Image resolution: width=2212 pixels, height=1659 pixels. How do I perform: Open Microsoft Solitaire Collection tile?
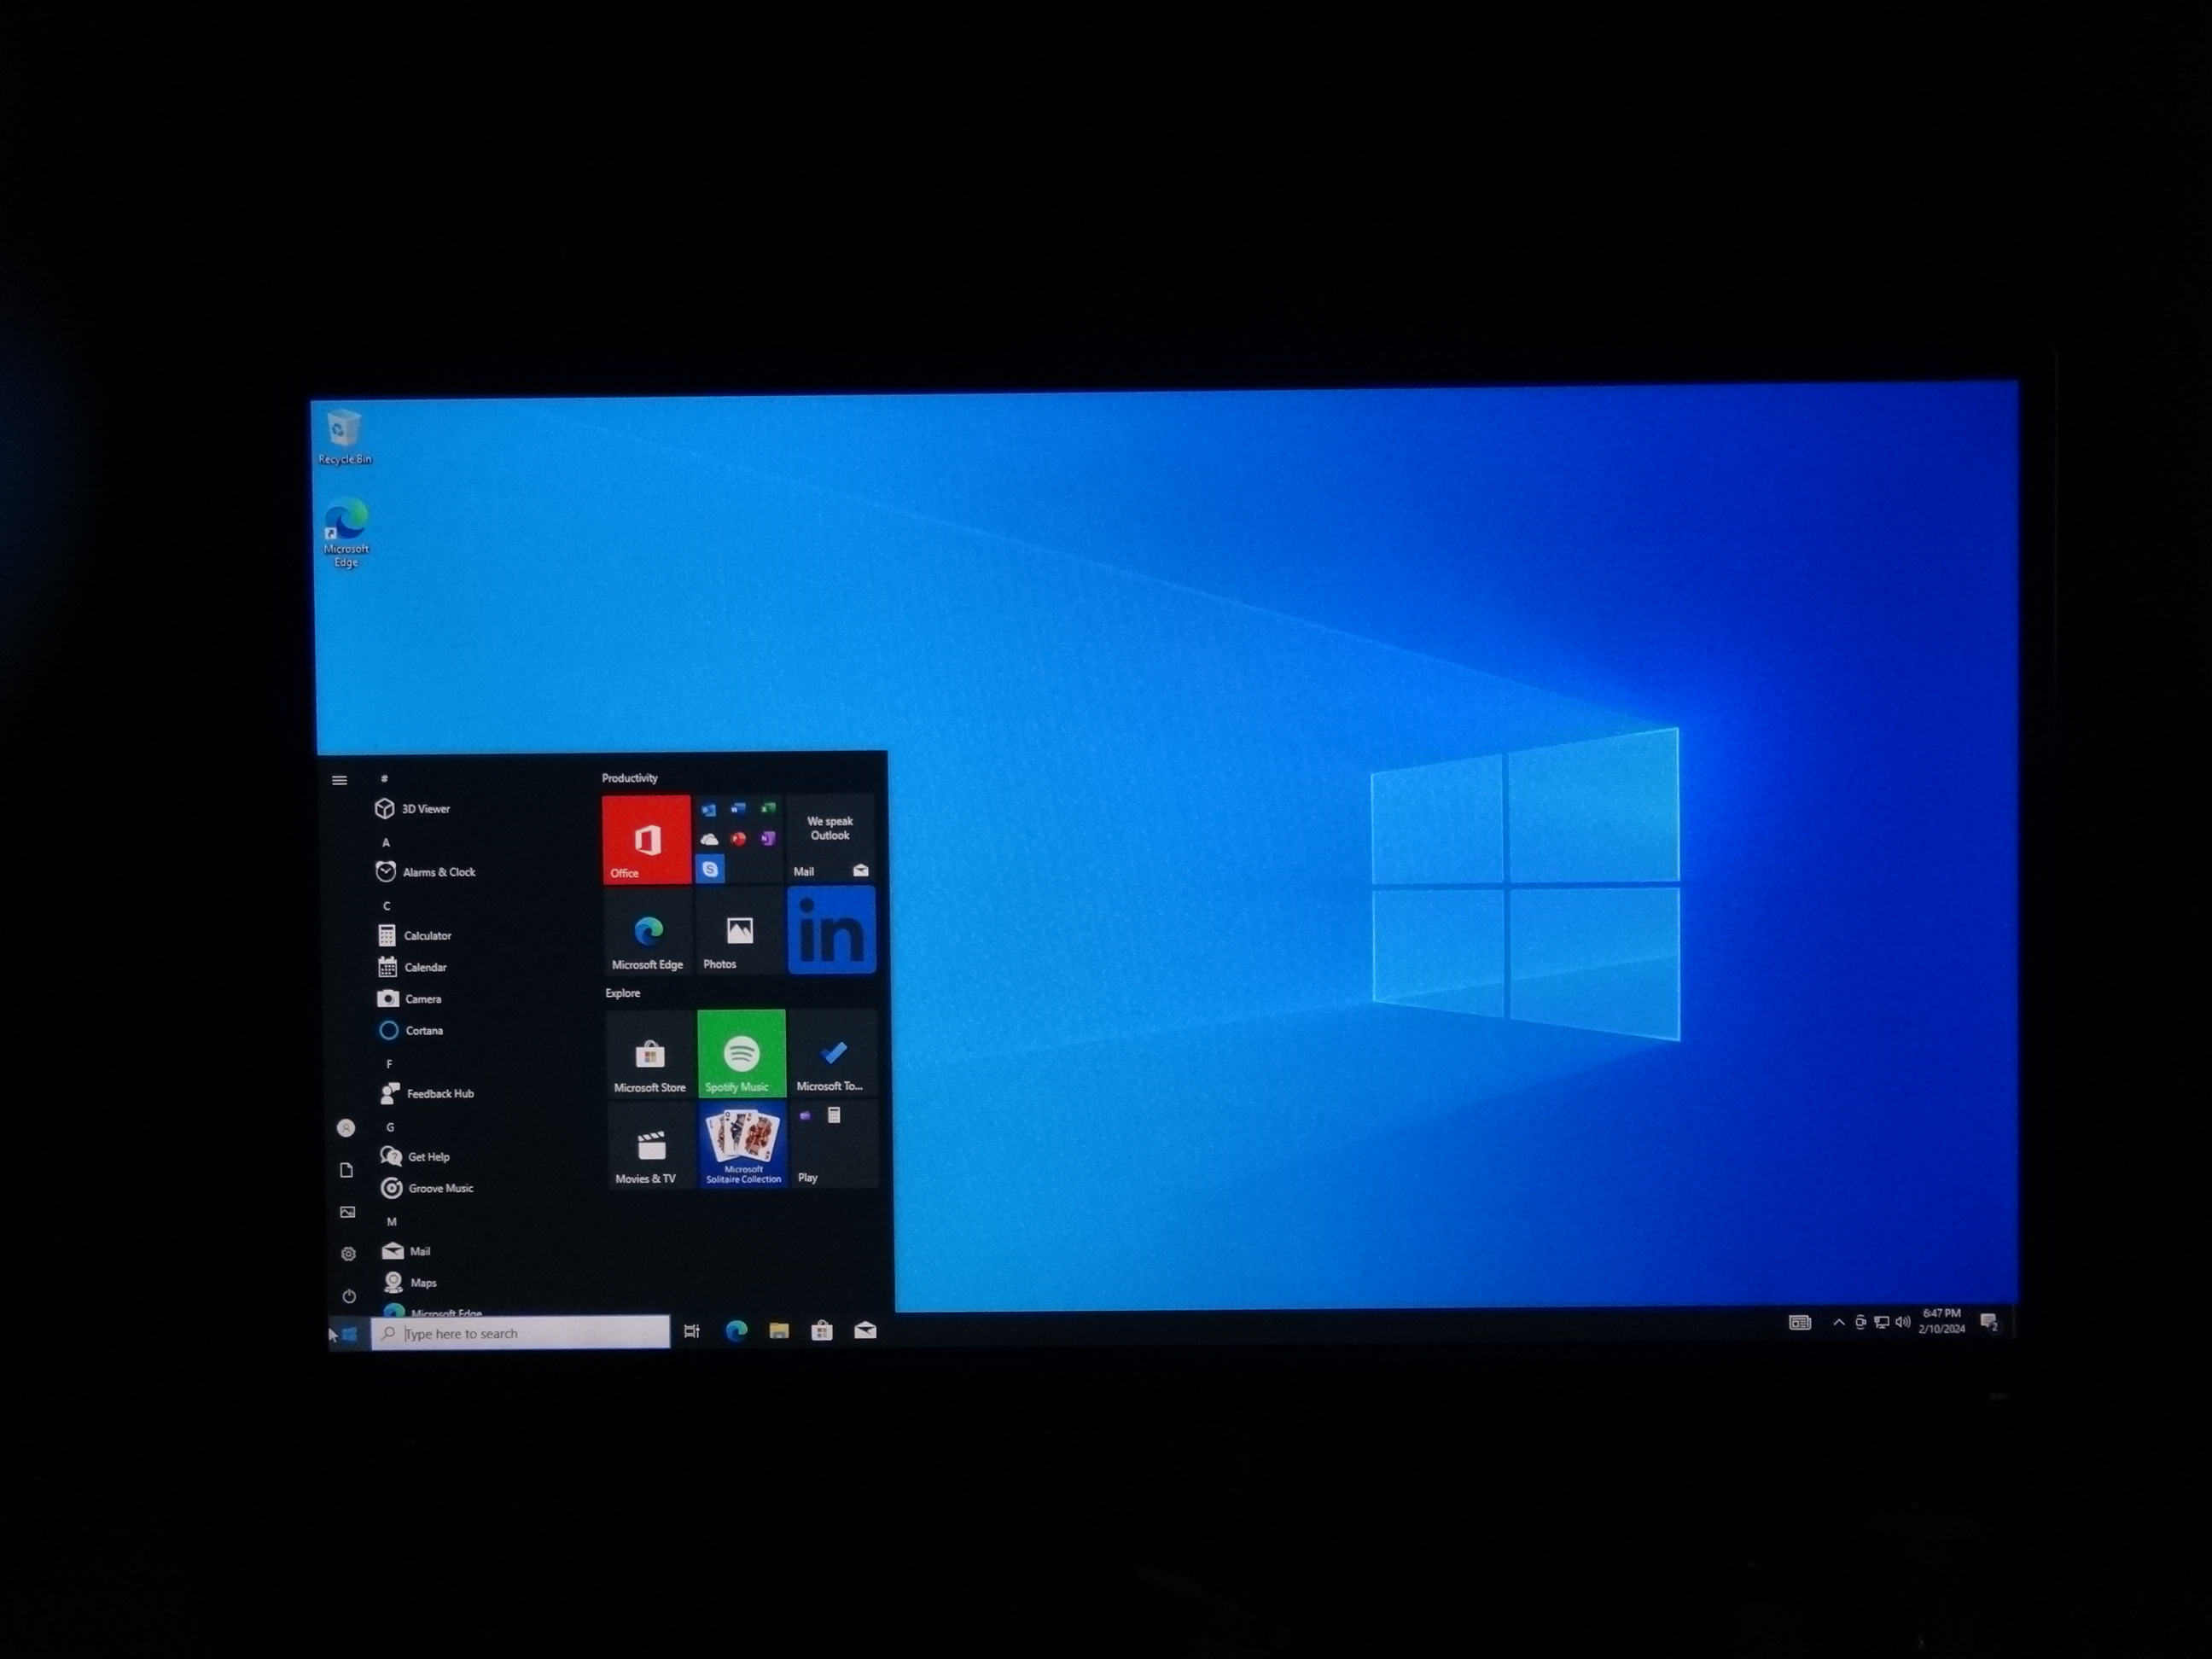[x=743, y=1145]
